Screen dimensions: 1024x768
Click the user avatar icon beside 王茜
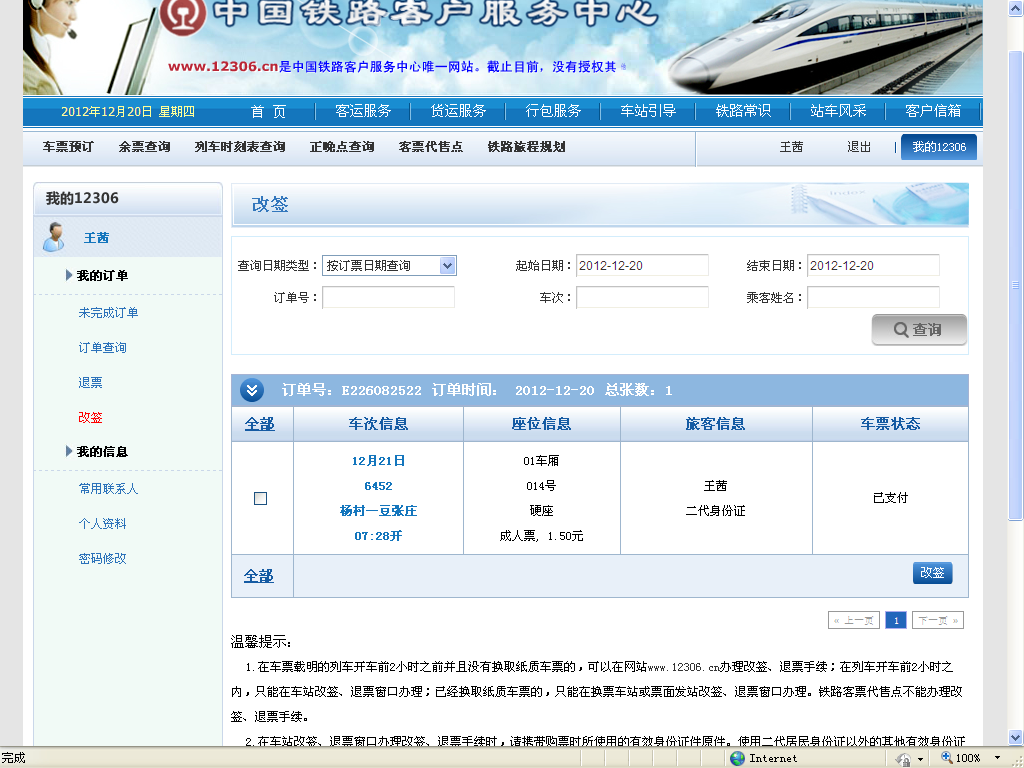point(54,237)
